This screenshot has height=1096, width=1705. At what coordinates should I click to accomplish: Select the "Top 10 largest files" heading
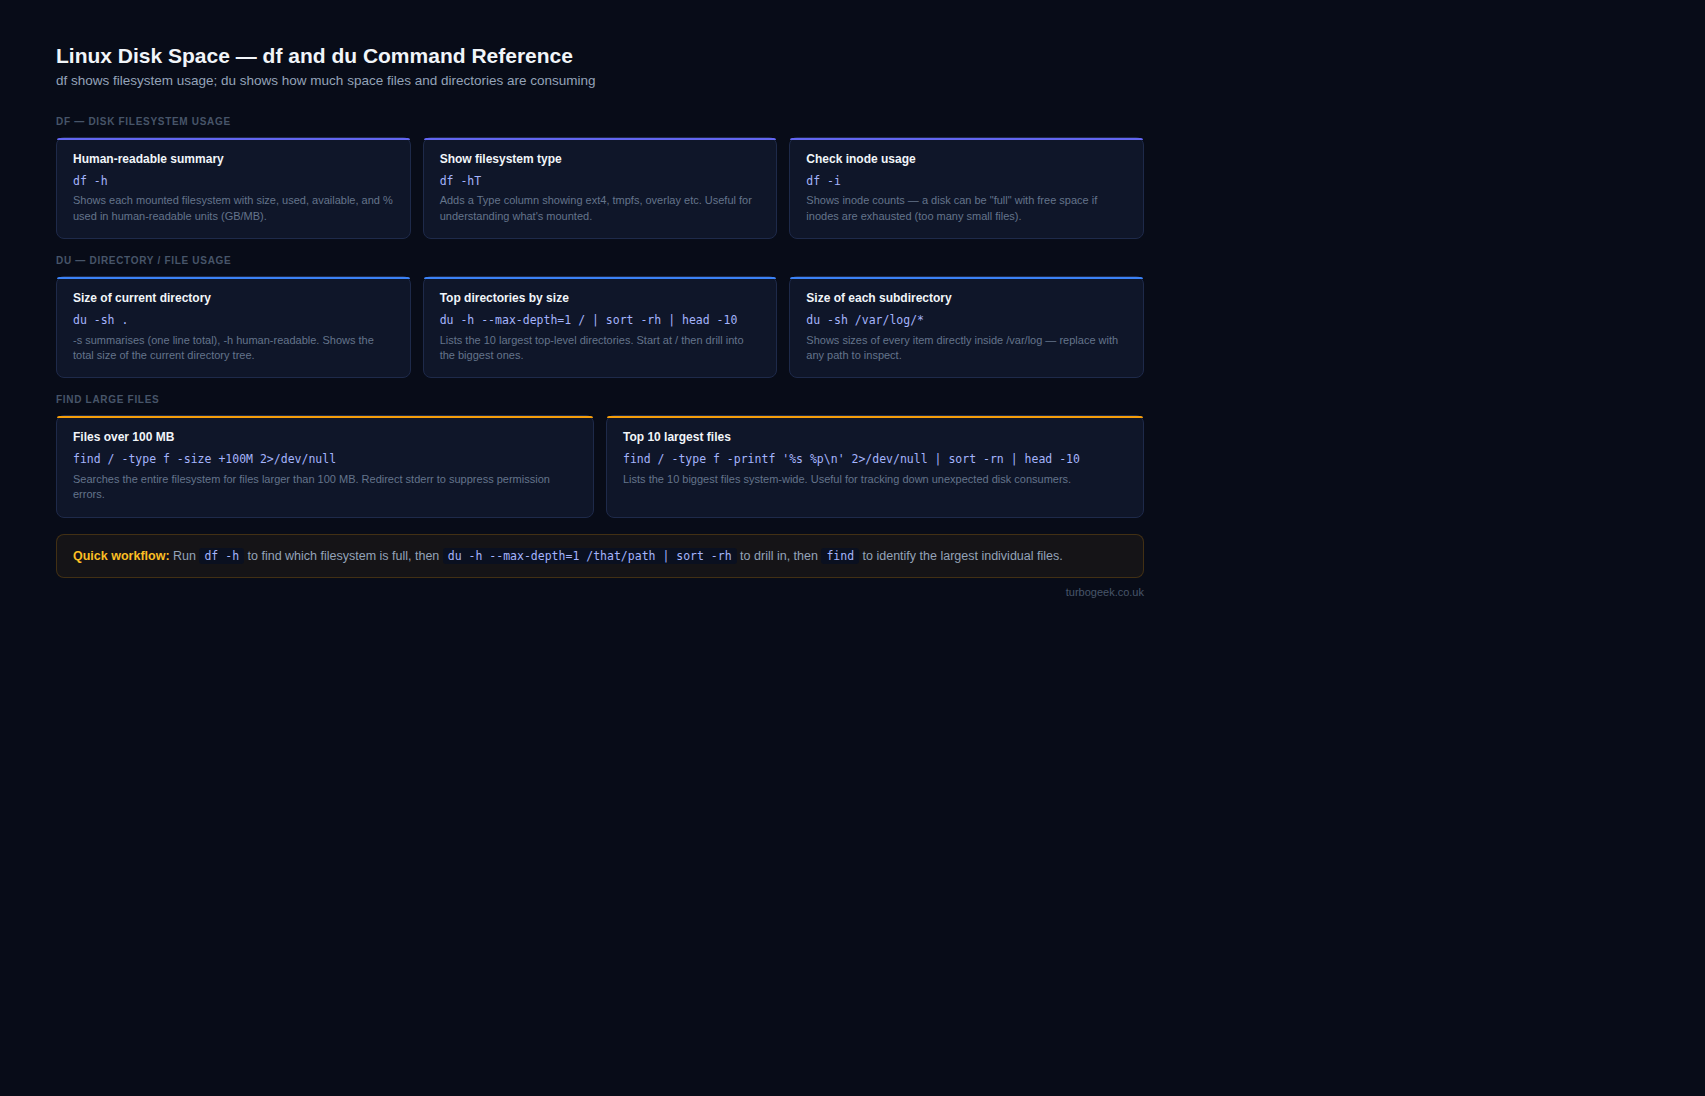click(676, 437)
